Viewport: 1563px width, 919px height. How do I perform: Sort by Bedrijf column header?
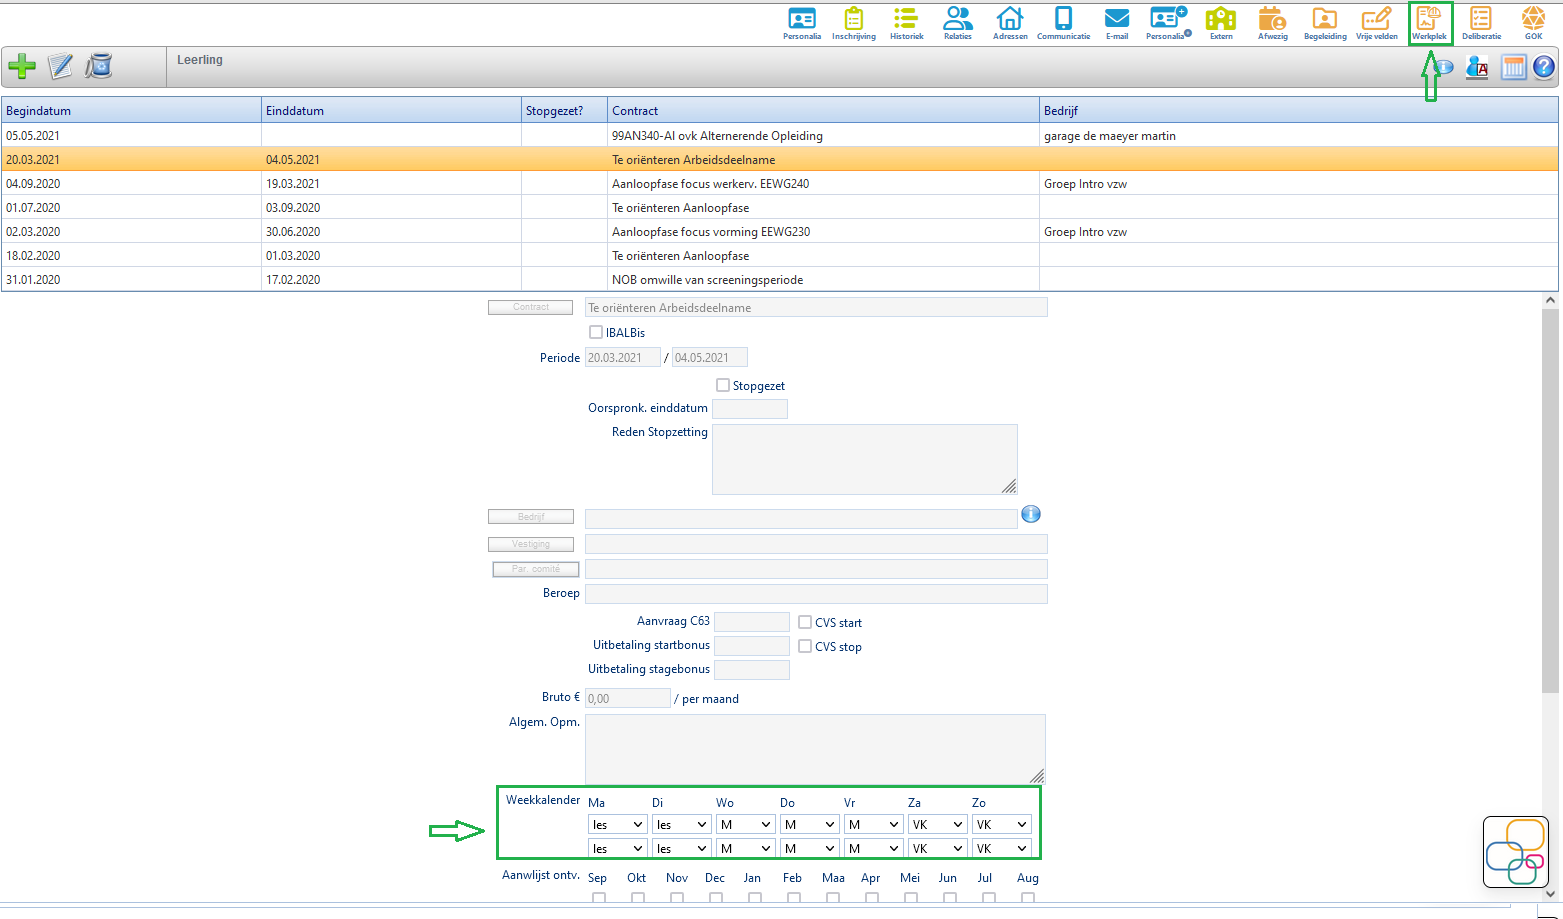click(1299, 110)
